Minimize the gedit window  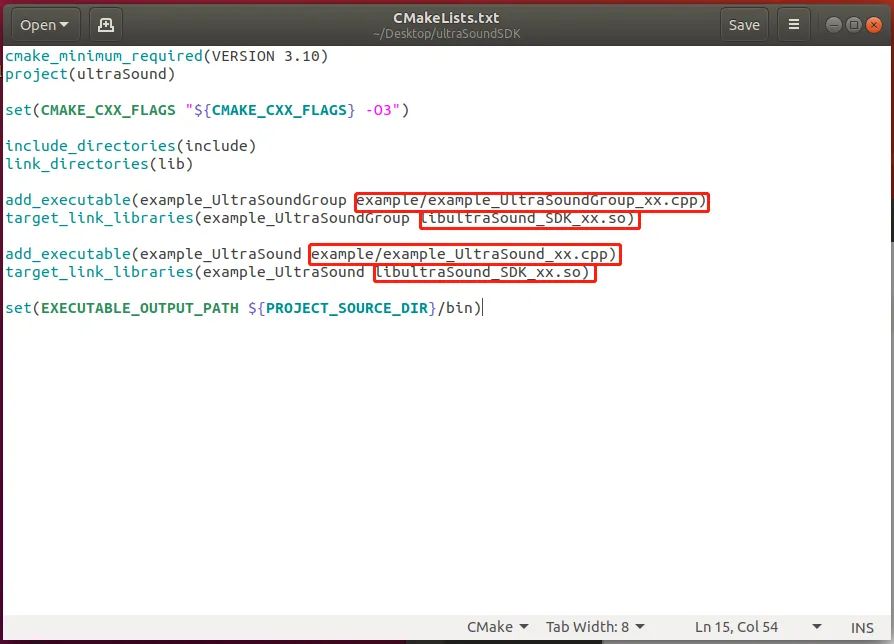tap(834, 25)
